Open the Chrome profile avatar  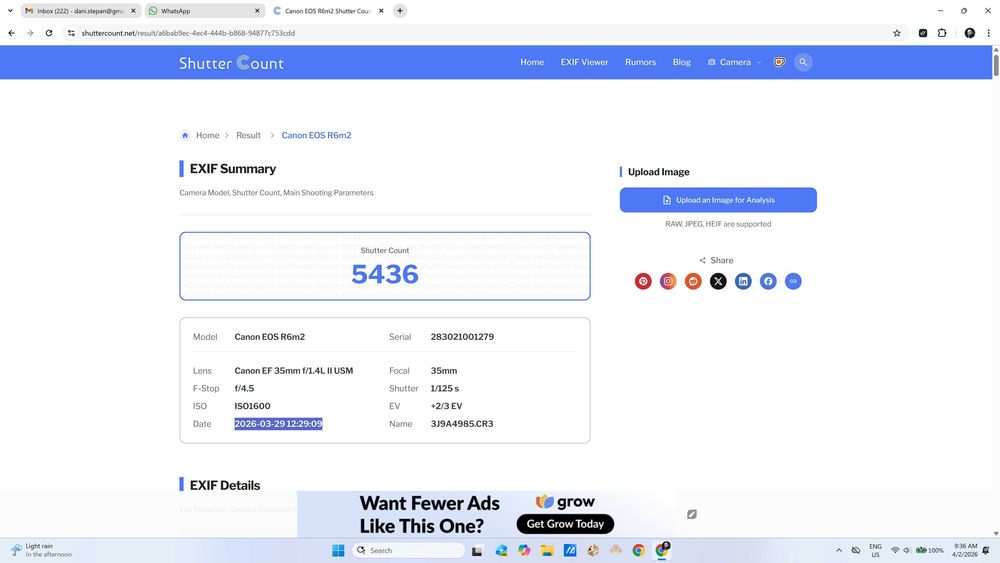click(x=969, y=33)
